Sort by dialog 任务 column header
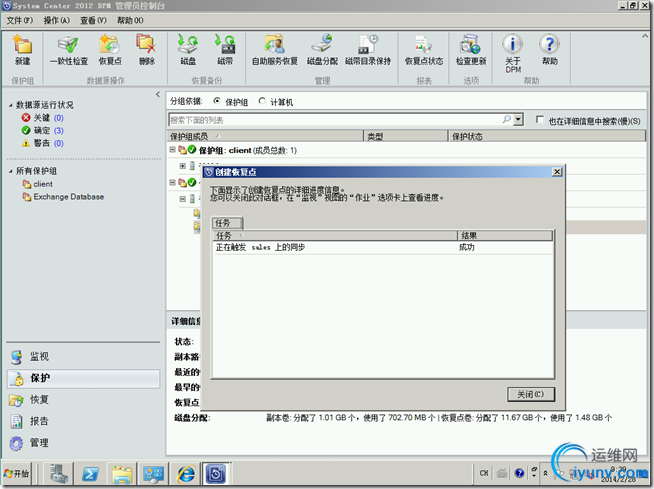The height and width of the screenshot is (489, 654). tap(335, 236)
